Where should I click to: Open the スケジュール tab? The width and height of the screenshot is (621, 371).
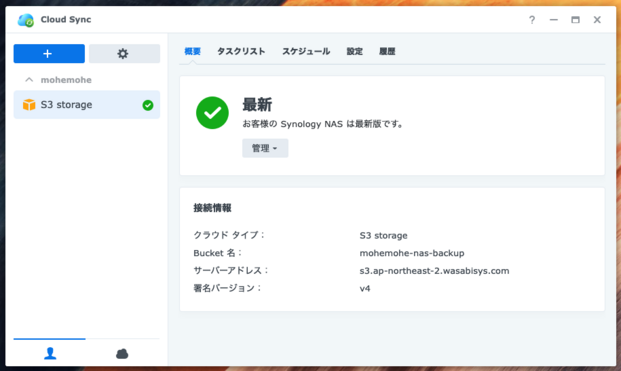[306, 51]
